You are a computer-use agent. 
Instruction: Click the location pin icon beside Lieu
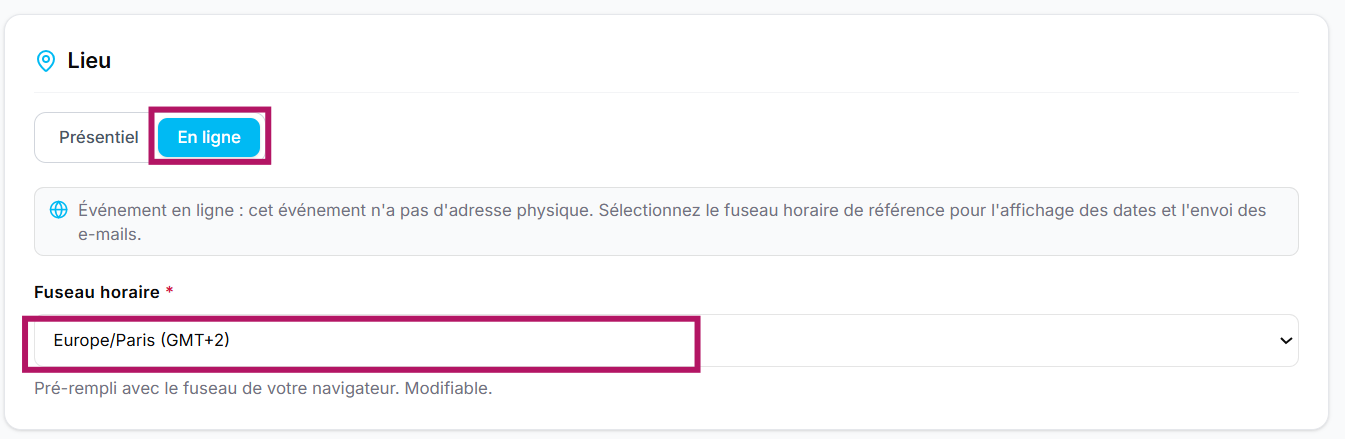coord(45,61)
